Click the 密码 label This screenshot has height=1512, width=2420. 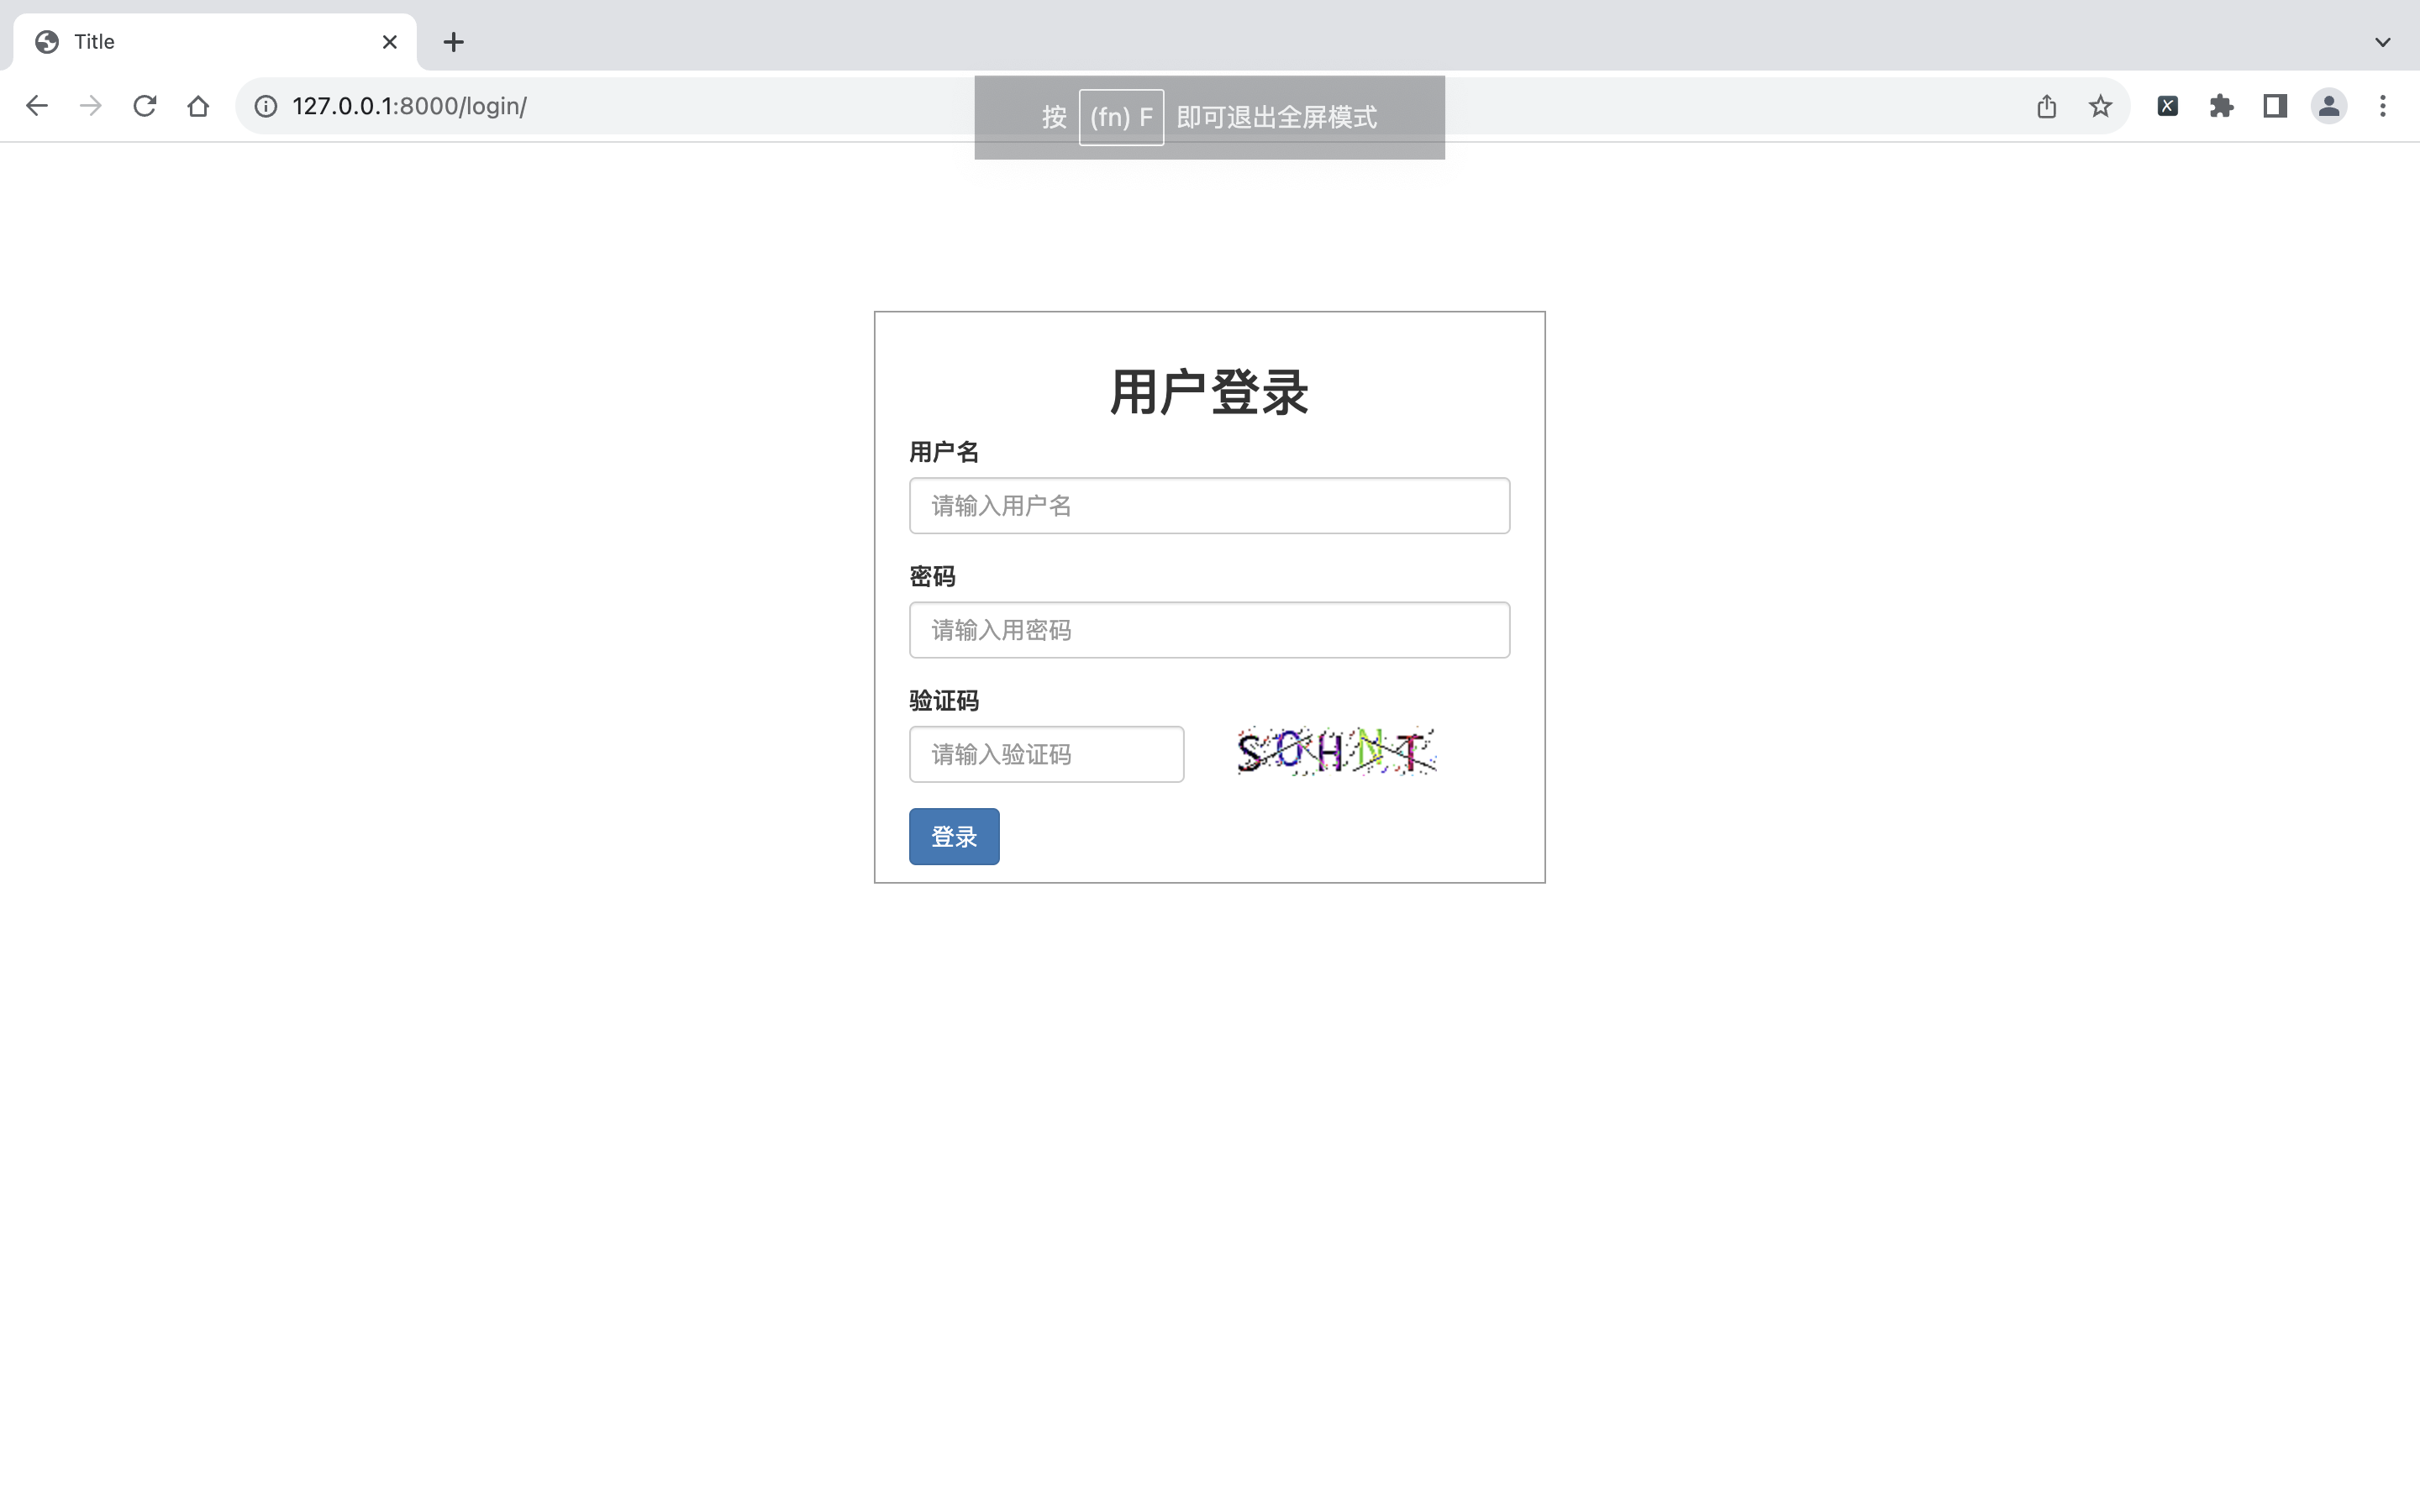pyautogui.click(x=932, y=576)
